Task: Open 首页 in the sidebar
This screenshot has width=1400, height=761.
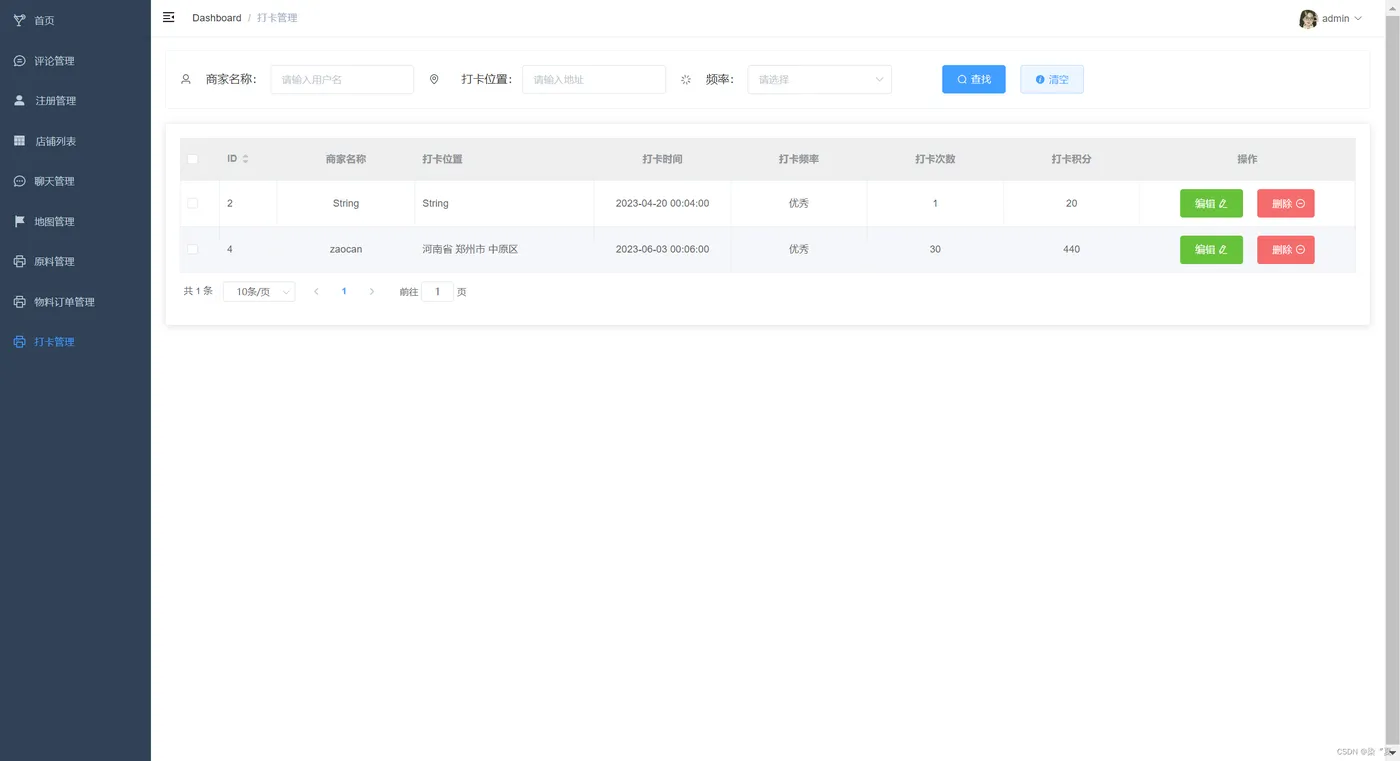Action: 75,20
